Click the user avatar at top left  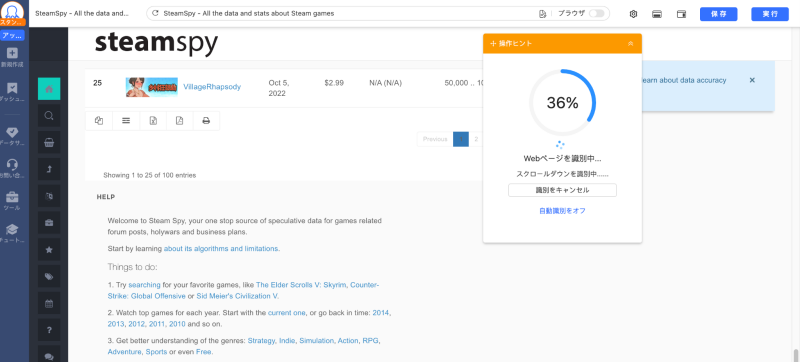13,10
